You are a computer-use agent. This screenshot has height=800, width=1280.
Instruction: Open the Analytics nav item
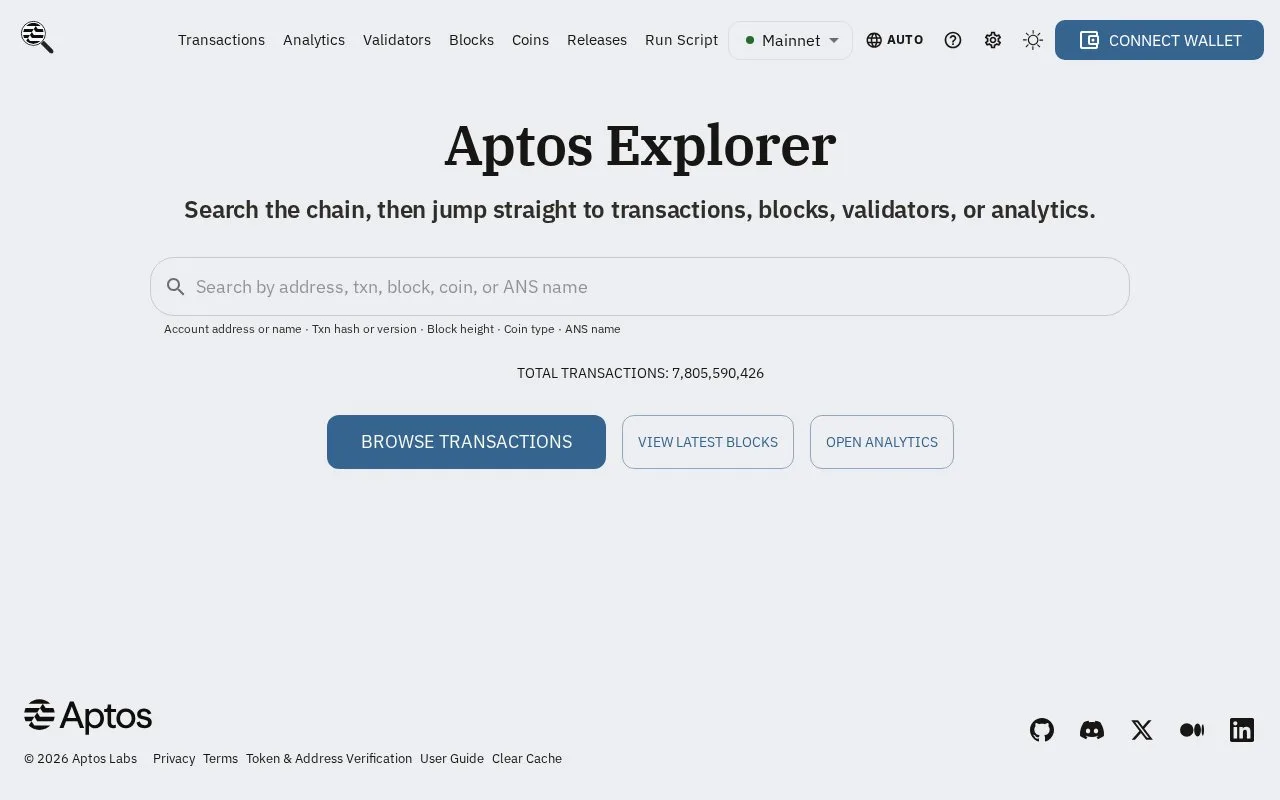314,40
